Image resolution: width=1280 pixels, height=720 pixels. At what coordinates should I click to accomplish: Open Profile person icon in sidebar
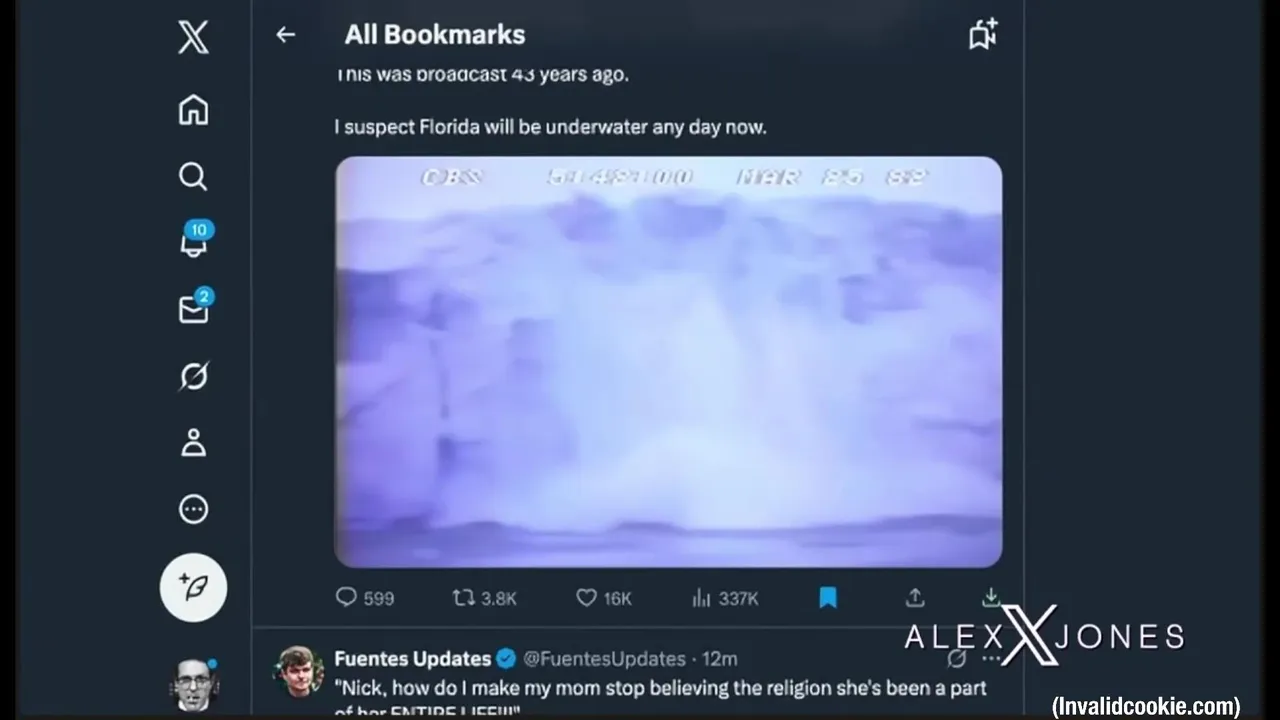[x=193, y=442]
